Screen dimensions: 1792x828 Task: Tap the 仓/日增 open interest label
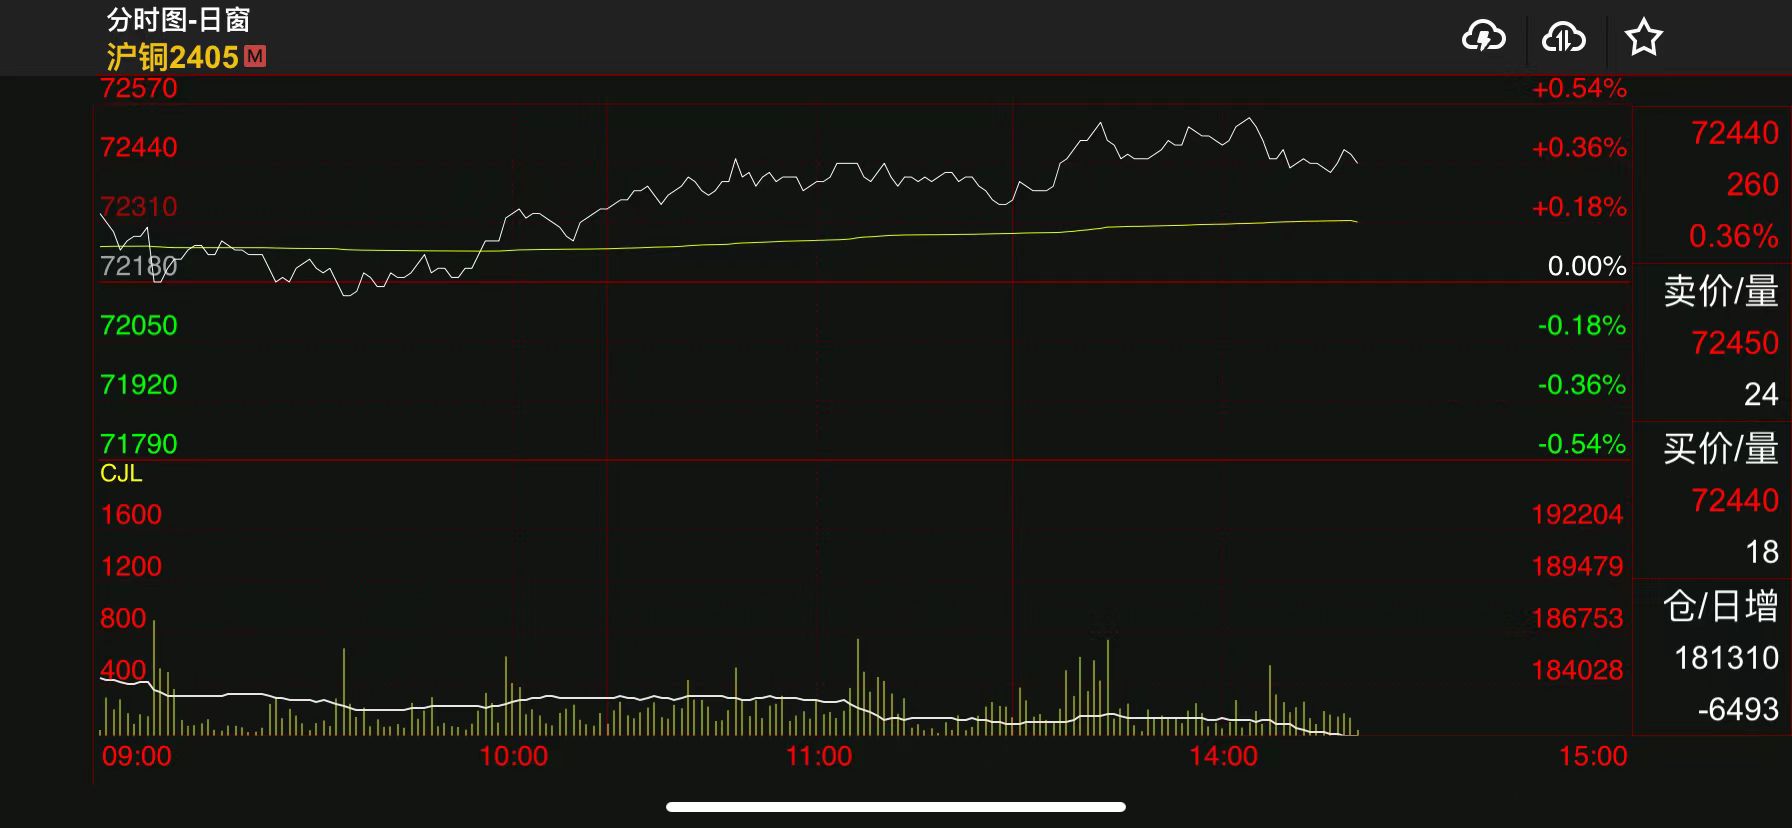pyautogui.click(x=1720, y=606)
